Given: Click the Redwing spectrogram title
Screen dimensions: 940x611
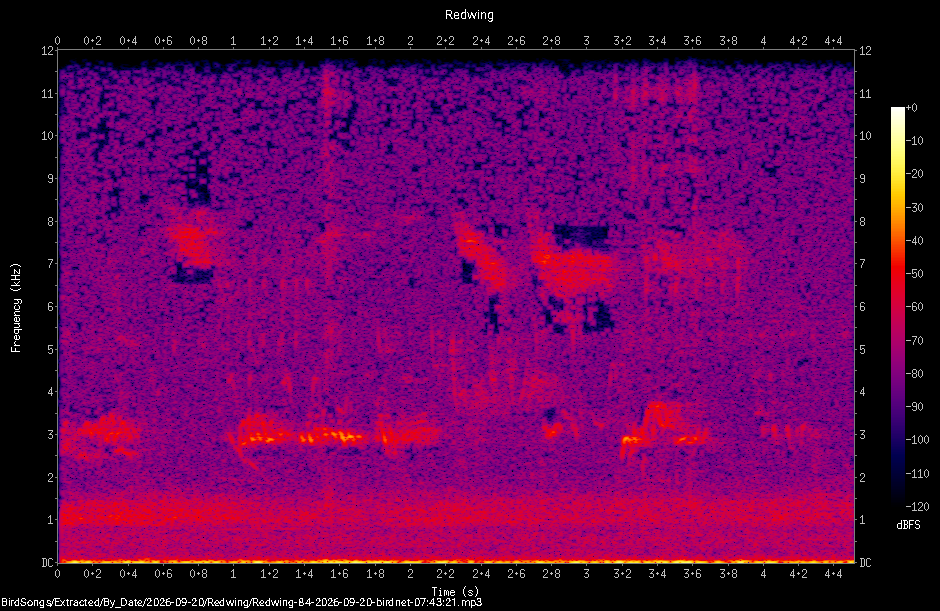Looking at the screenshot, I should [469, 15].
